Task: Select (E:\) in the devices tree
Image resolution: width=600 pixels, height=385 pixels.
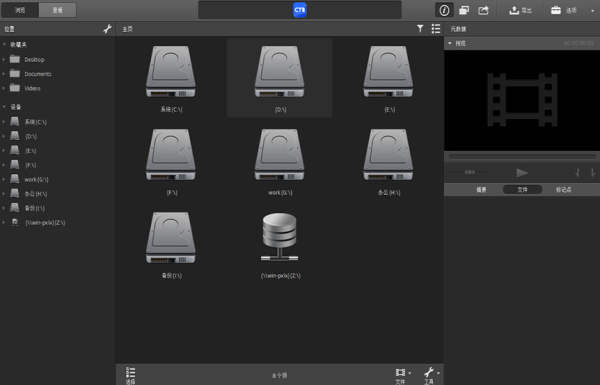Action: pyautogui.click(x=31, y=151)
